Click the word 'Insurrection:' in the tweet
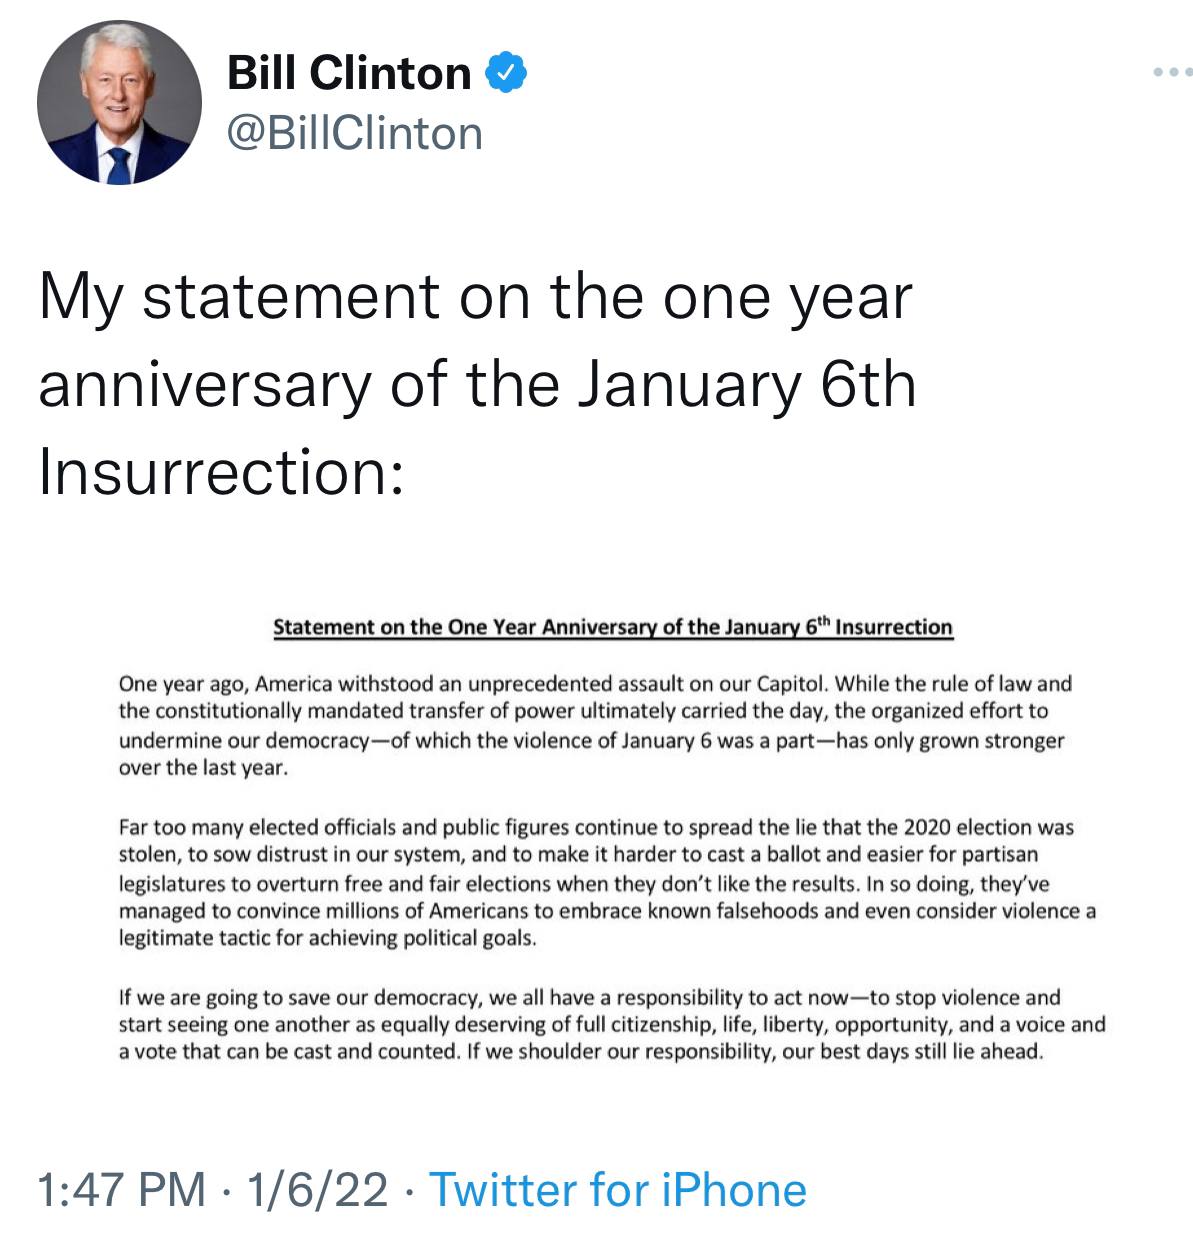Viewport: 1193px width, 1245px height. [222, 472]
